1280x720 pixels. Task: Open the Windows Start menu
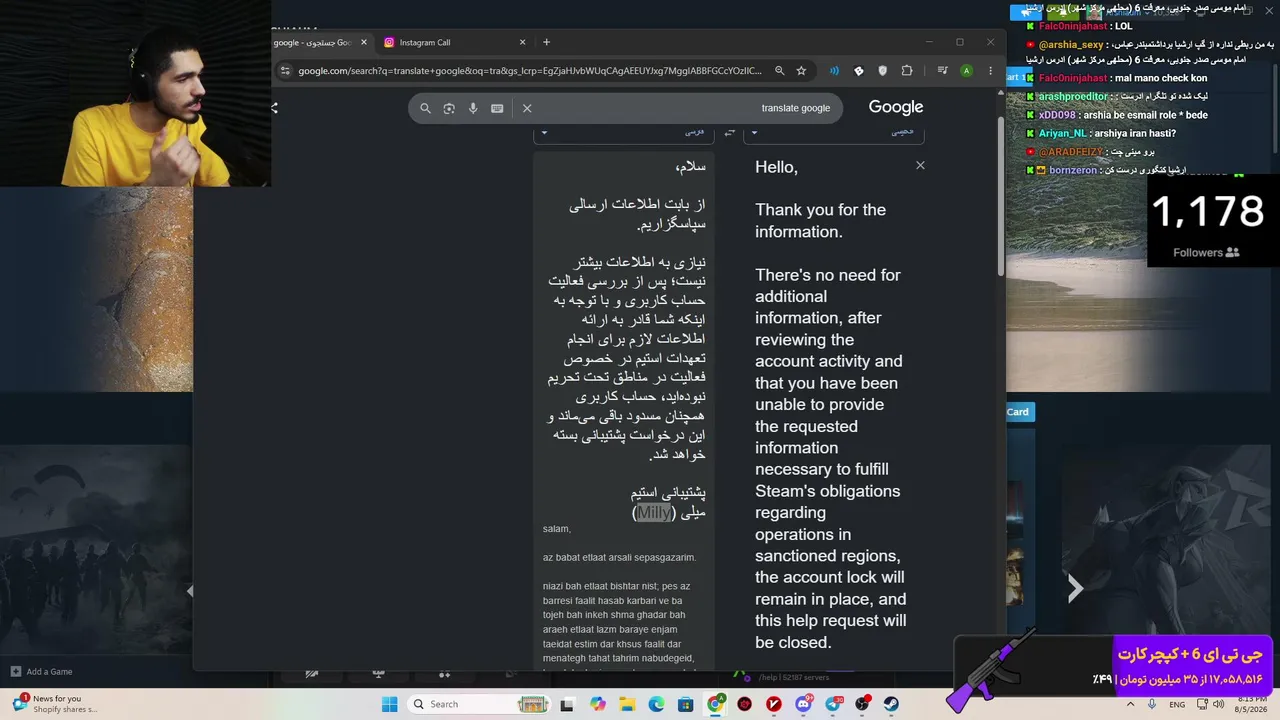[x=389, y=704]
